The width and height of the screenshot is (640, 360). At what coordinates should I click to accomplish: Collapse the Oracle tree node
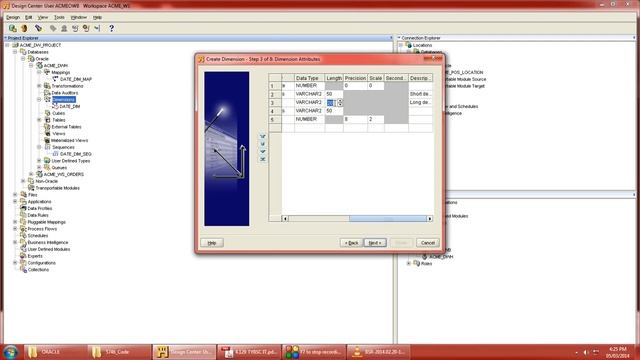click(23, 59)
